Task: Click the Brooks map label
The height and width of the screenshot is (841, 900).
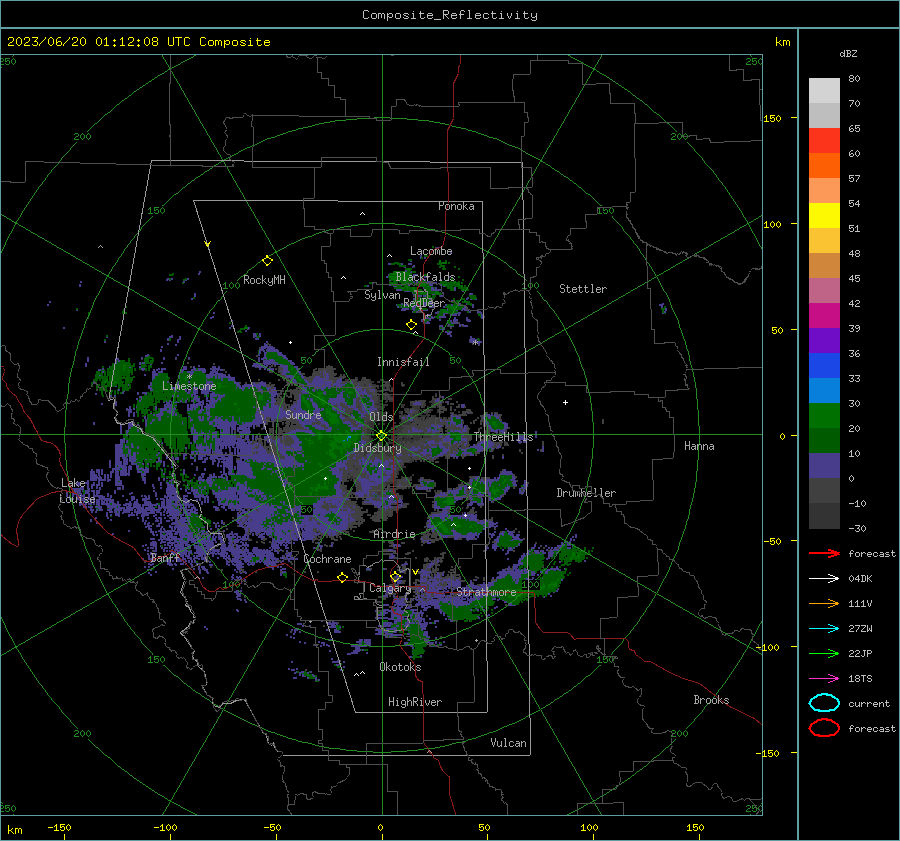Action: (711, 700)
